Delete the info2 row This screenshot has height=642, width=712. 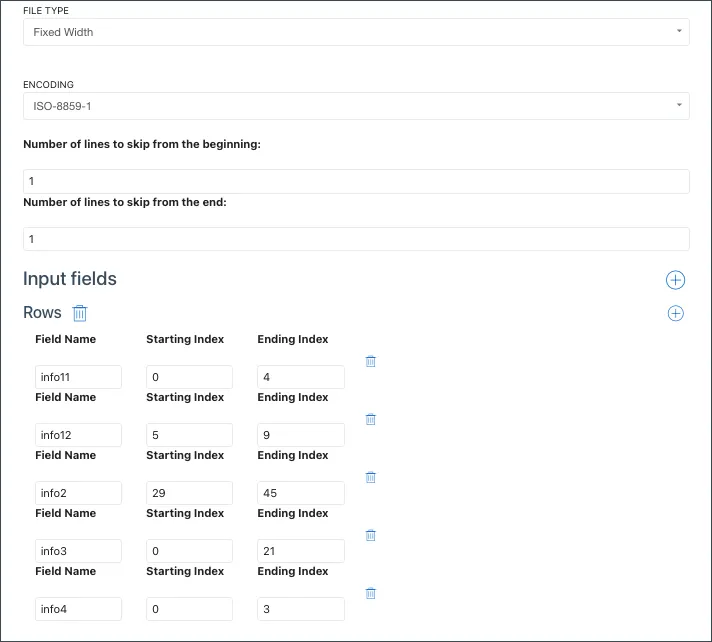pyautogui.click(x=371, y=477)
